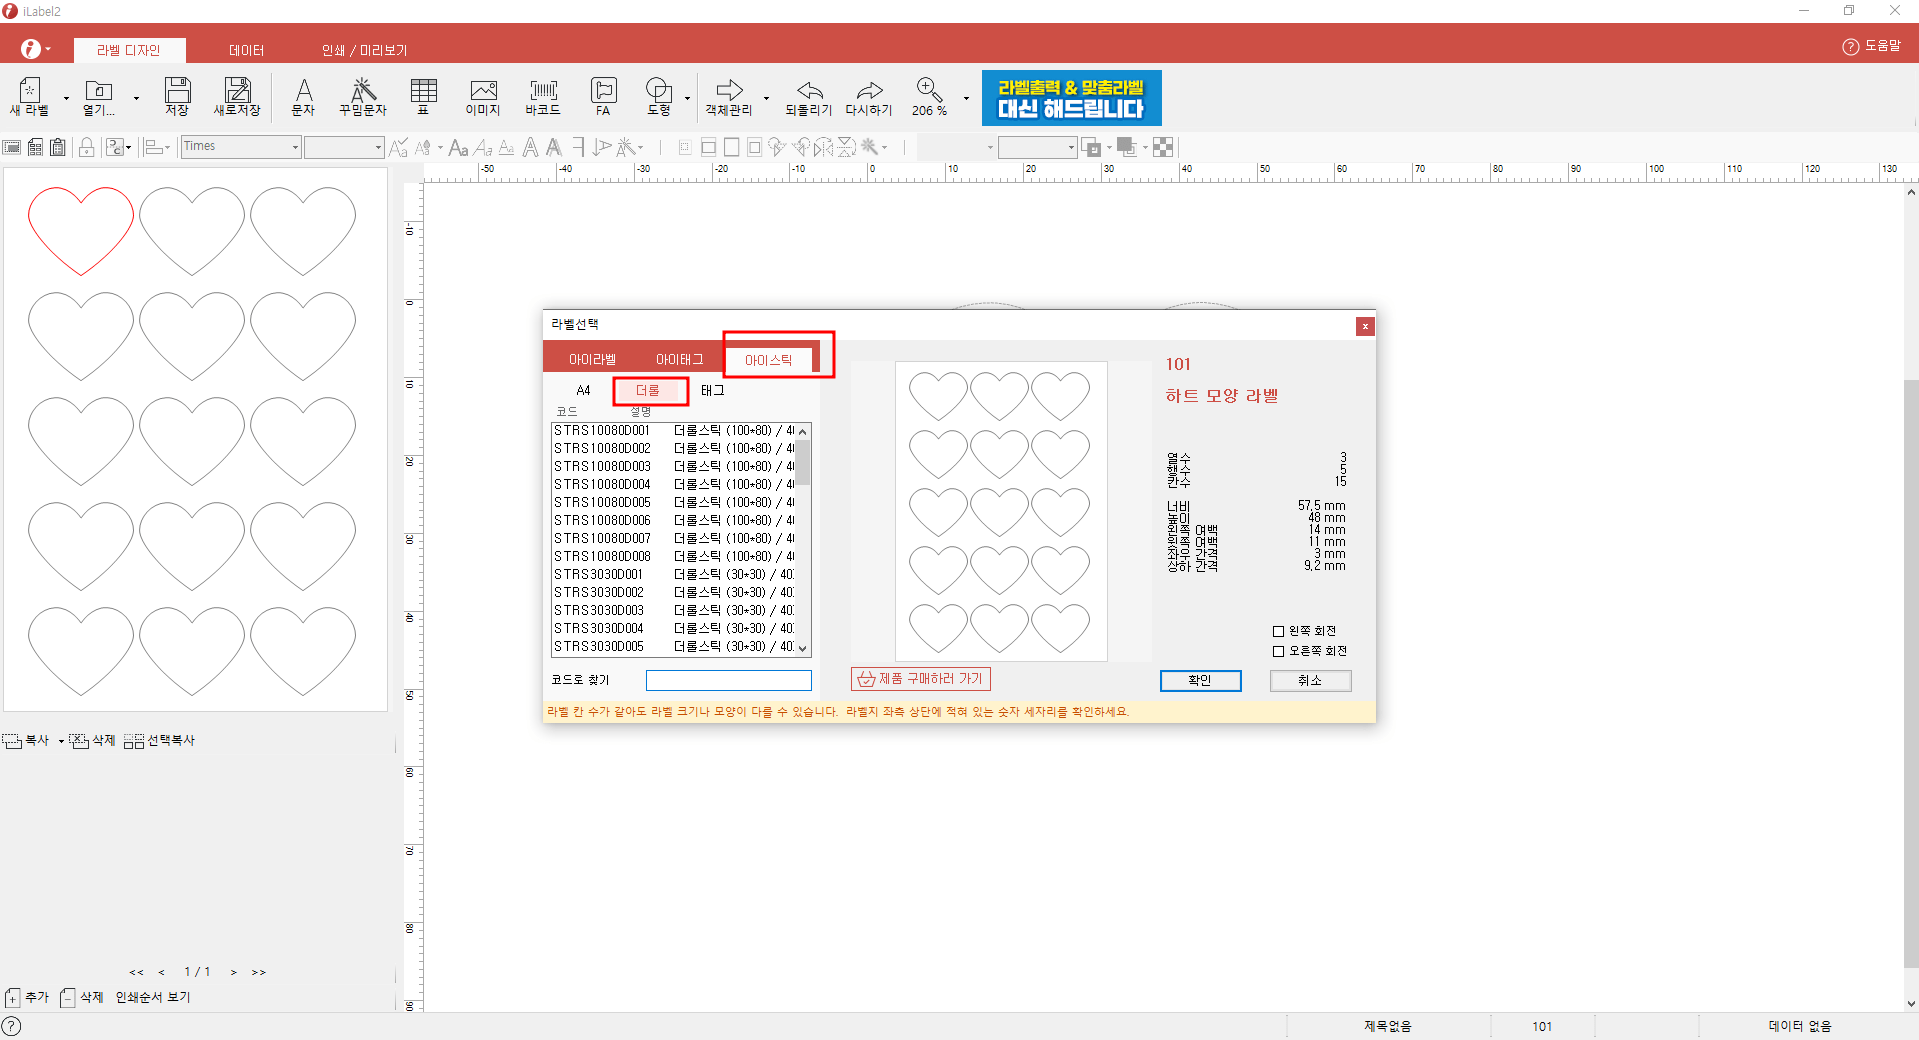Select the 아이태그 tab in dialog

click(x=680, y=359)
